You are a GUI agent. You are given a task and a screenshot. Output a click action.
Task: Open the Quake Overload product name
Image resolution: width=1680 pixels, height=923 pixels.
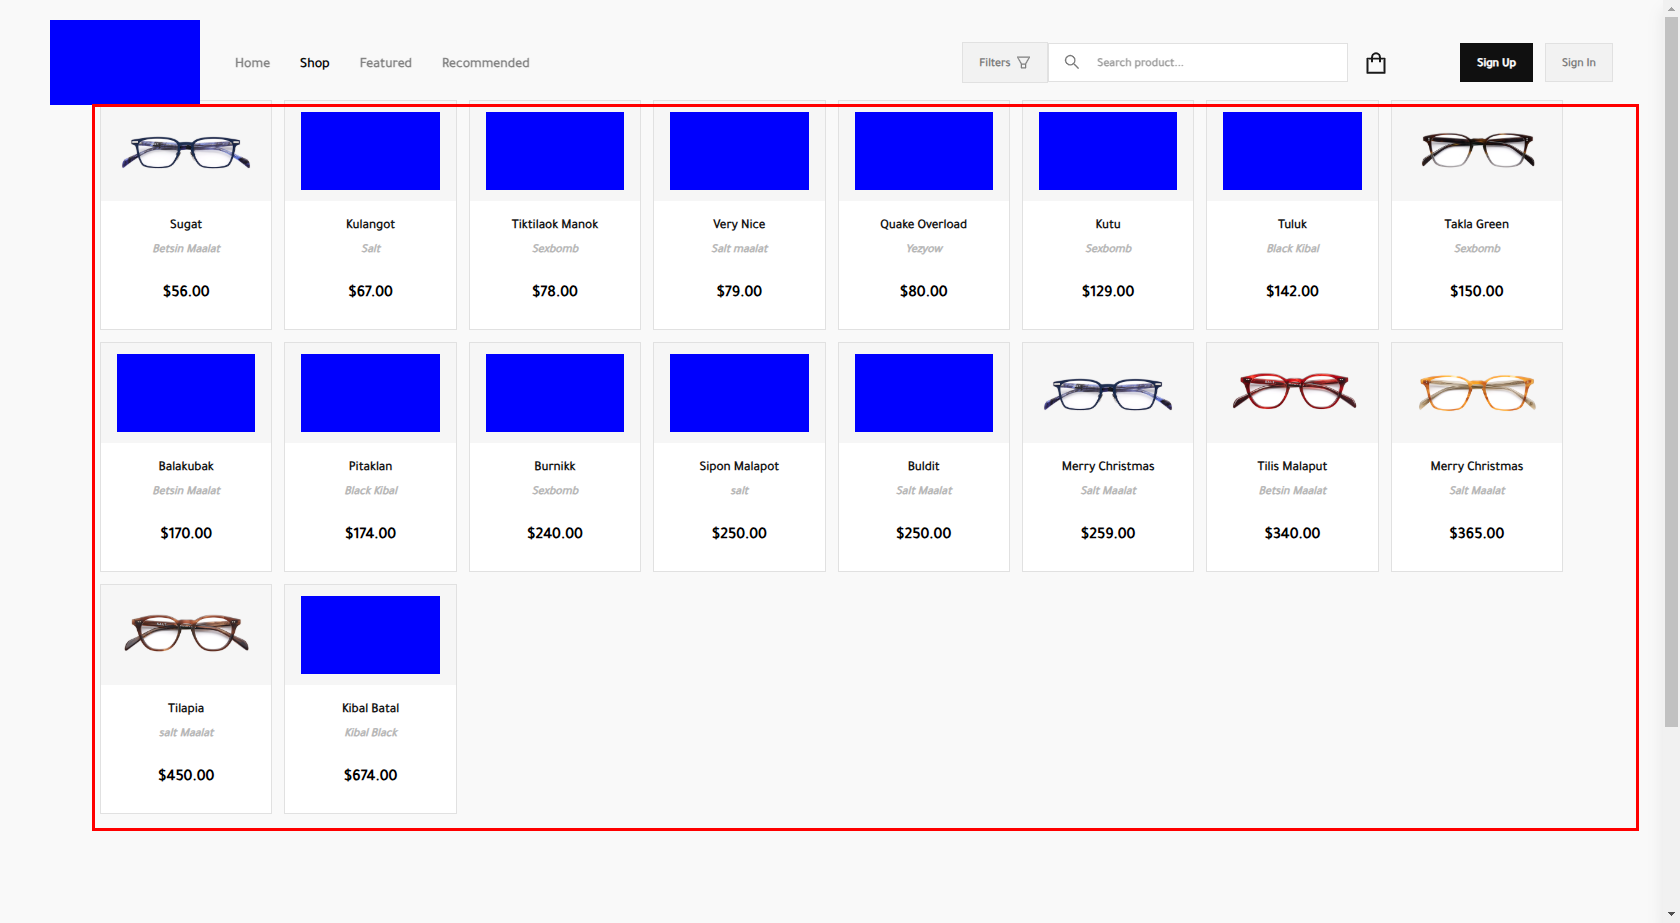pos(923,224)
